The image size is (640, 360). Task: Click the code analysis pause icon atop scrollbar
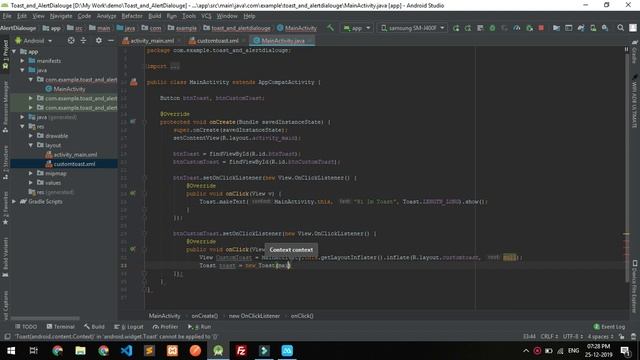[627, 49]
